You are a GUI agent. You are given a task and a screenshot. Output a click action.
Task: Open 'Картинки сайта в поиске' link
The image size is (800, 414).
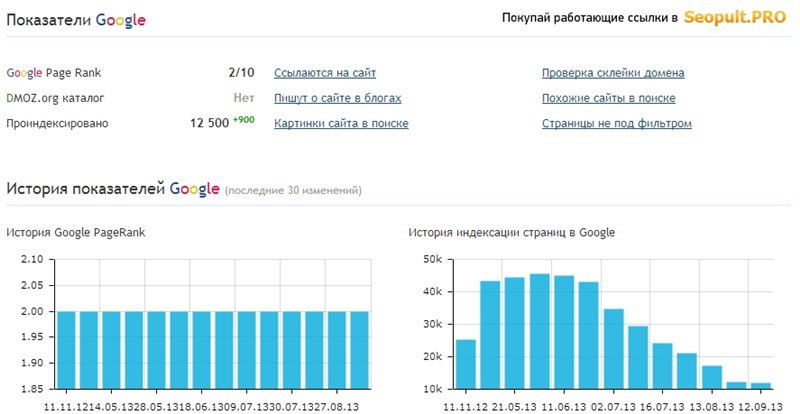(341, 124)
